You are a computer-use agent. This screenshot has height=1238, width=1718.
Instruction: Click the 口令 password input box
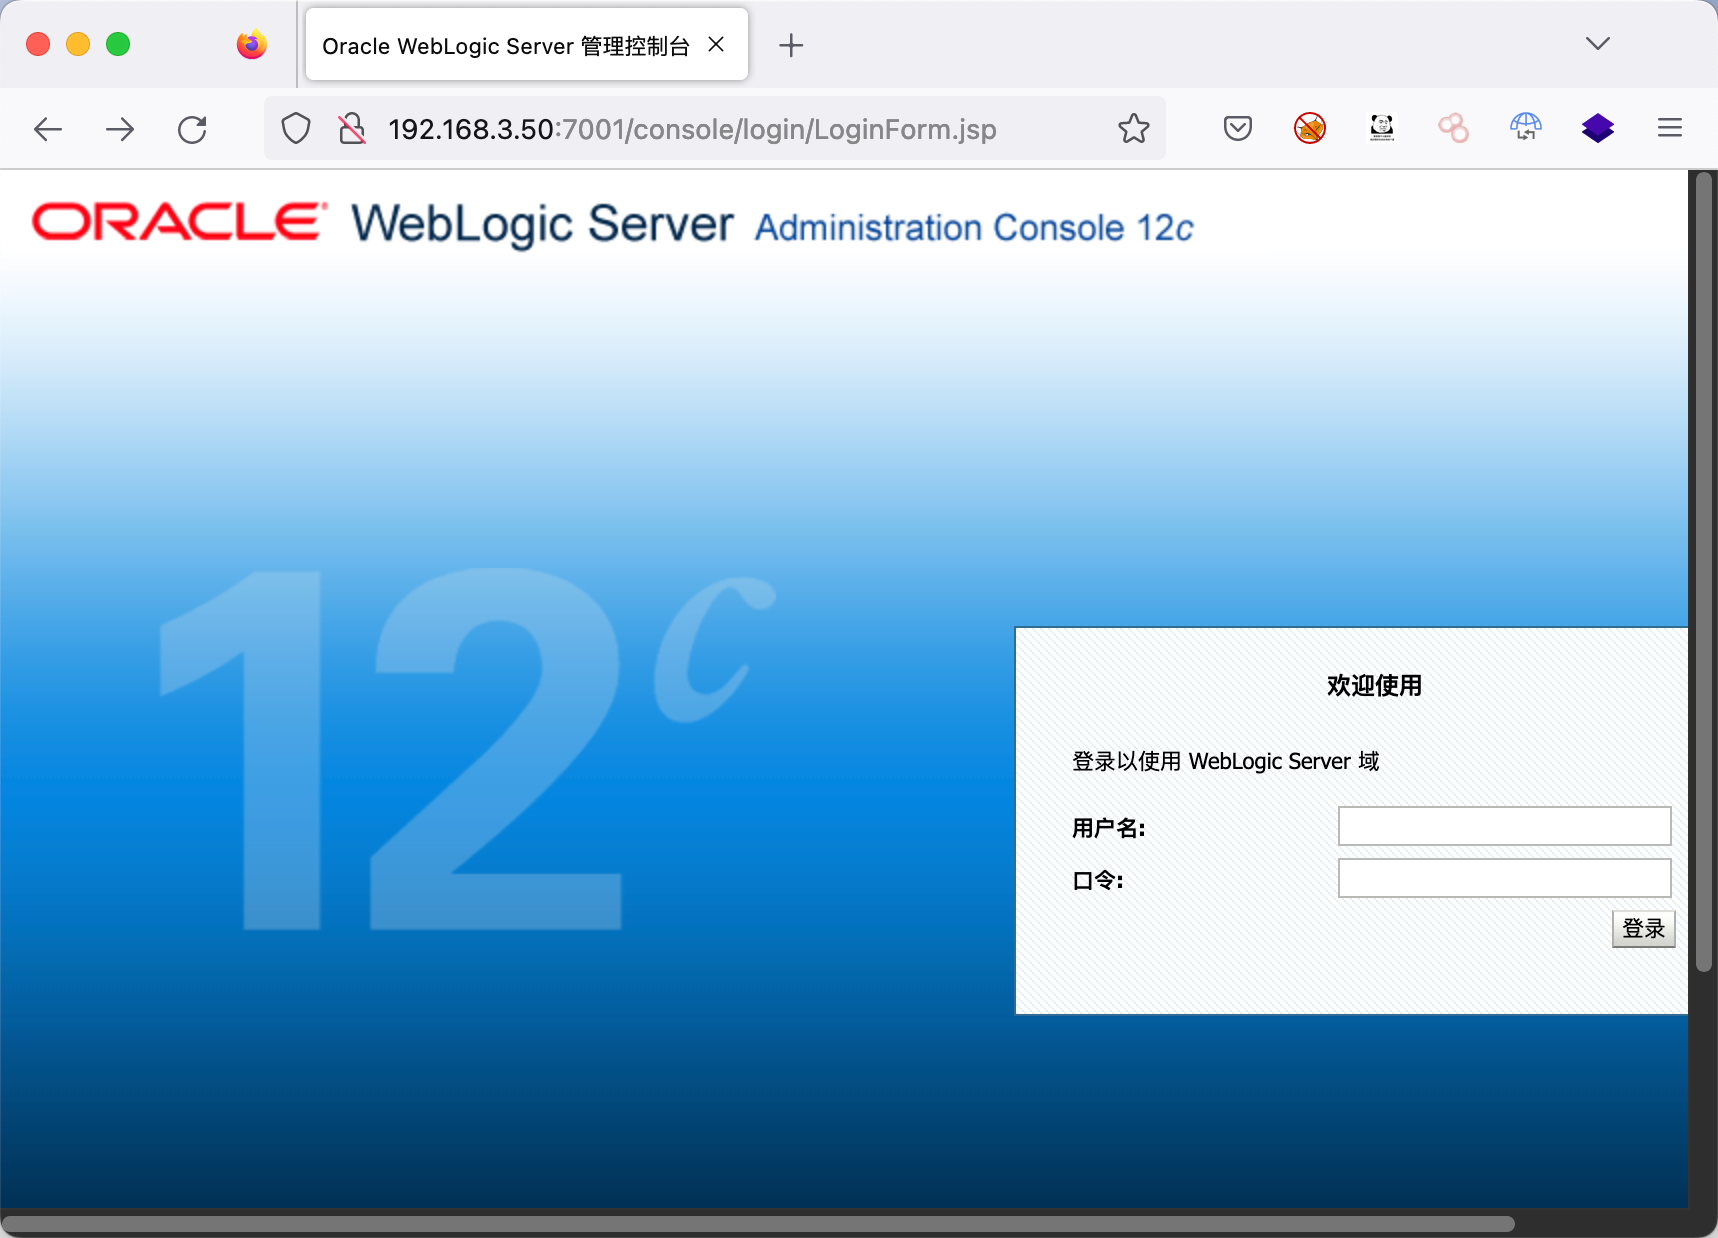(x=1503, y=878)
